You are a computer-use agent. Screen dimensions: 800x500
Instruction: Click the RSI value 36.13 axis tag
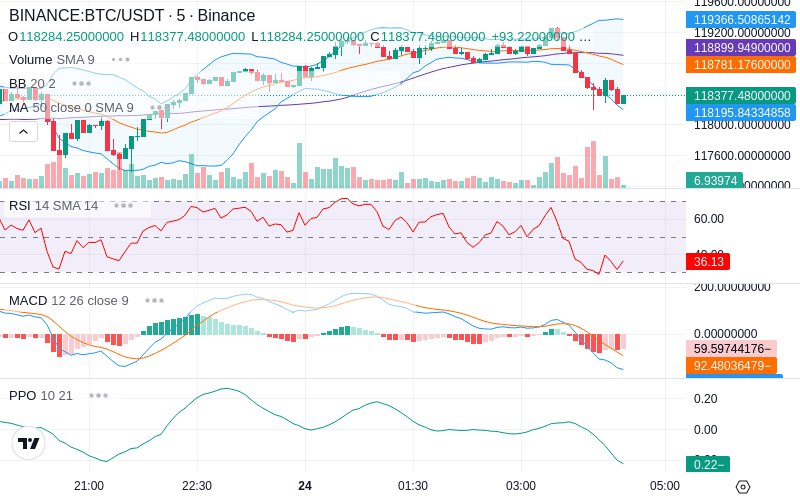[x=706, y=261]
